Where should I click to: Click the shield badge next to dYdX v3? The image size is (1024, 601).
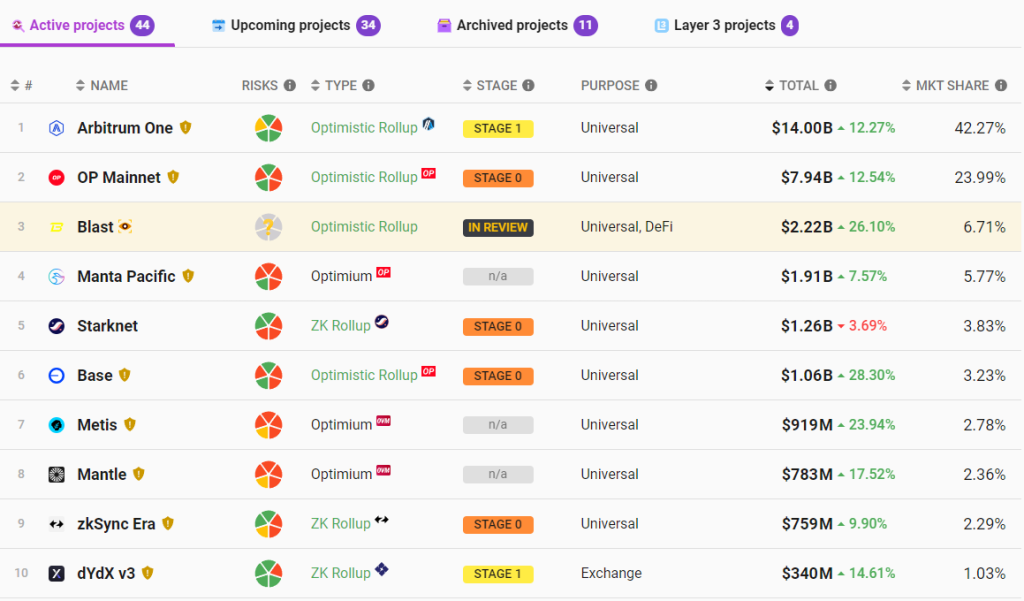pyautogui.click(x=148, y=573)
